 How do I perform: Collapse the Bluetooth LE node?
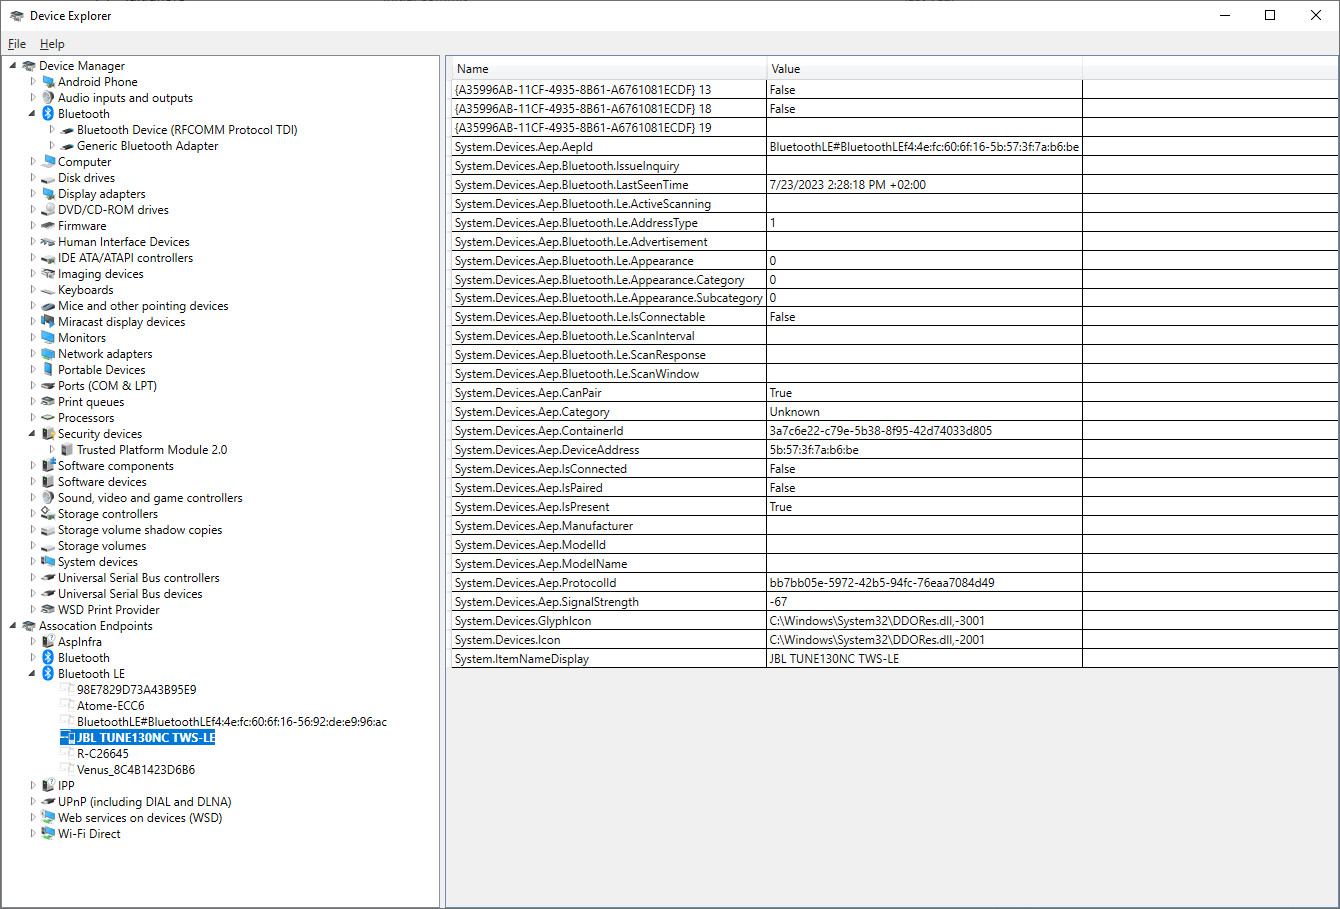tap(32, 674)
